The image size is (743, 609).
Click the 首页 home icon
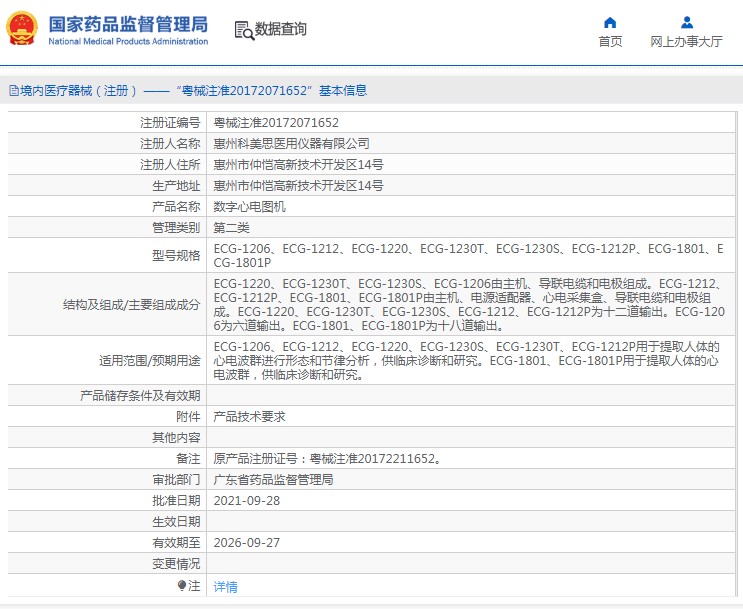click(610, 22)
